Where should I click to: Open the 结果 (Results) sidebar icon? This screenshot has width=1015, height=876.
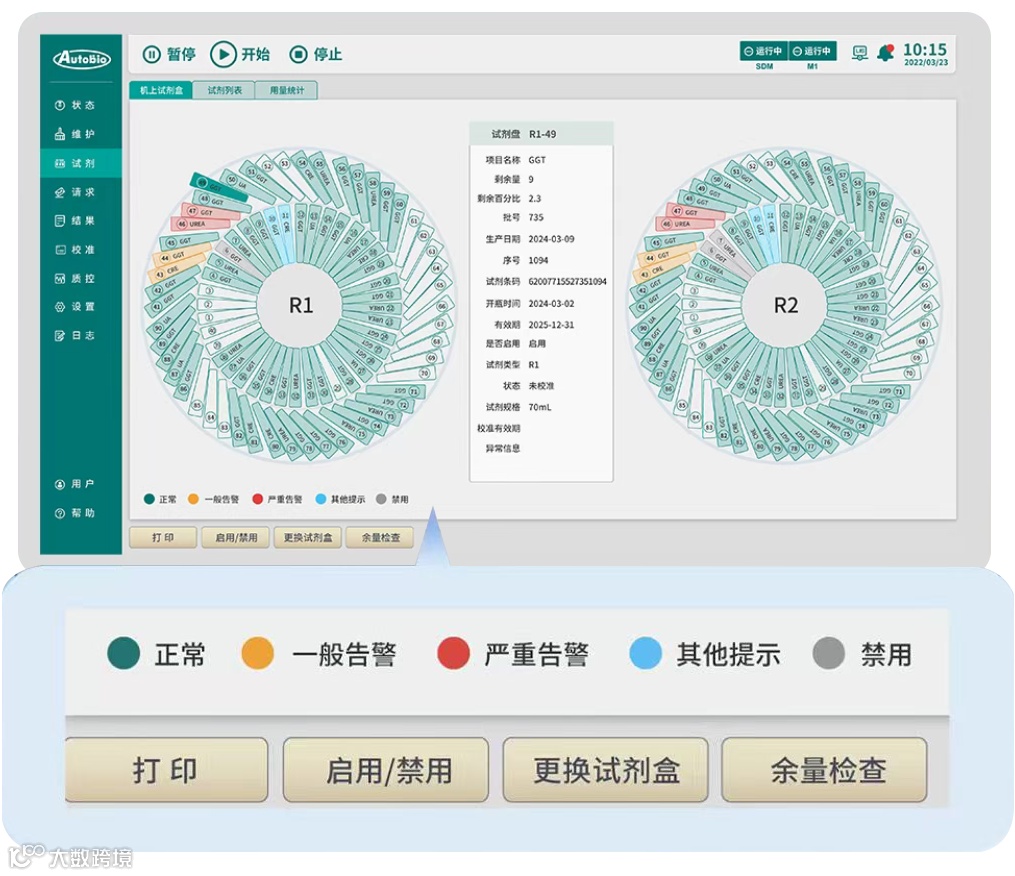pos(58,220)
